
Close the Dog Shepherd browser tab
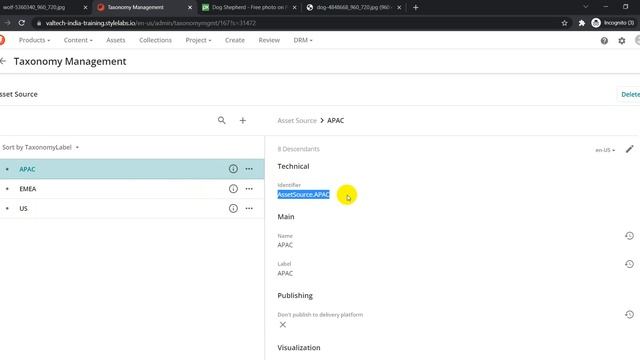(294, 7)
